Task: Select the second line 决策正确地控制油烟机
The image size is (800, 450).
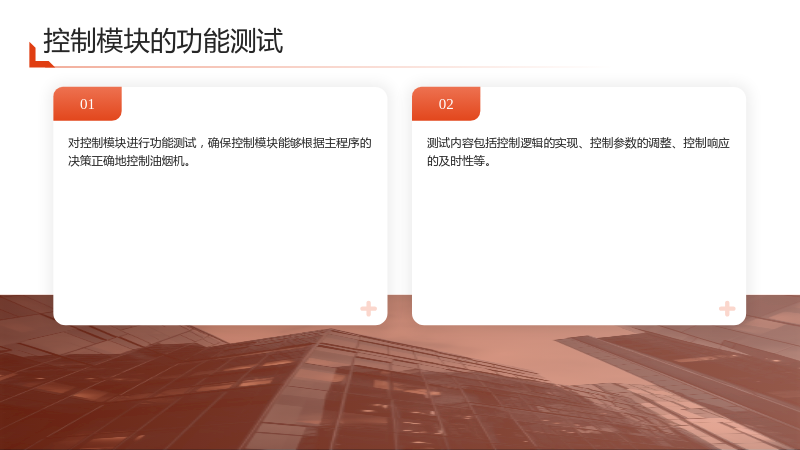Action: [x=129, y=161]
